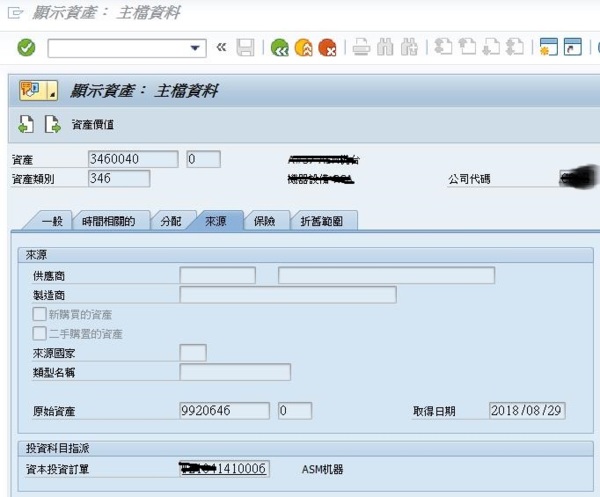The image size is (600, 497).
Task: Click the green Enter checkmark icon
Action: (x=27, y=47)
